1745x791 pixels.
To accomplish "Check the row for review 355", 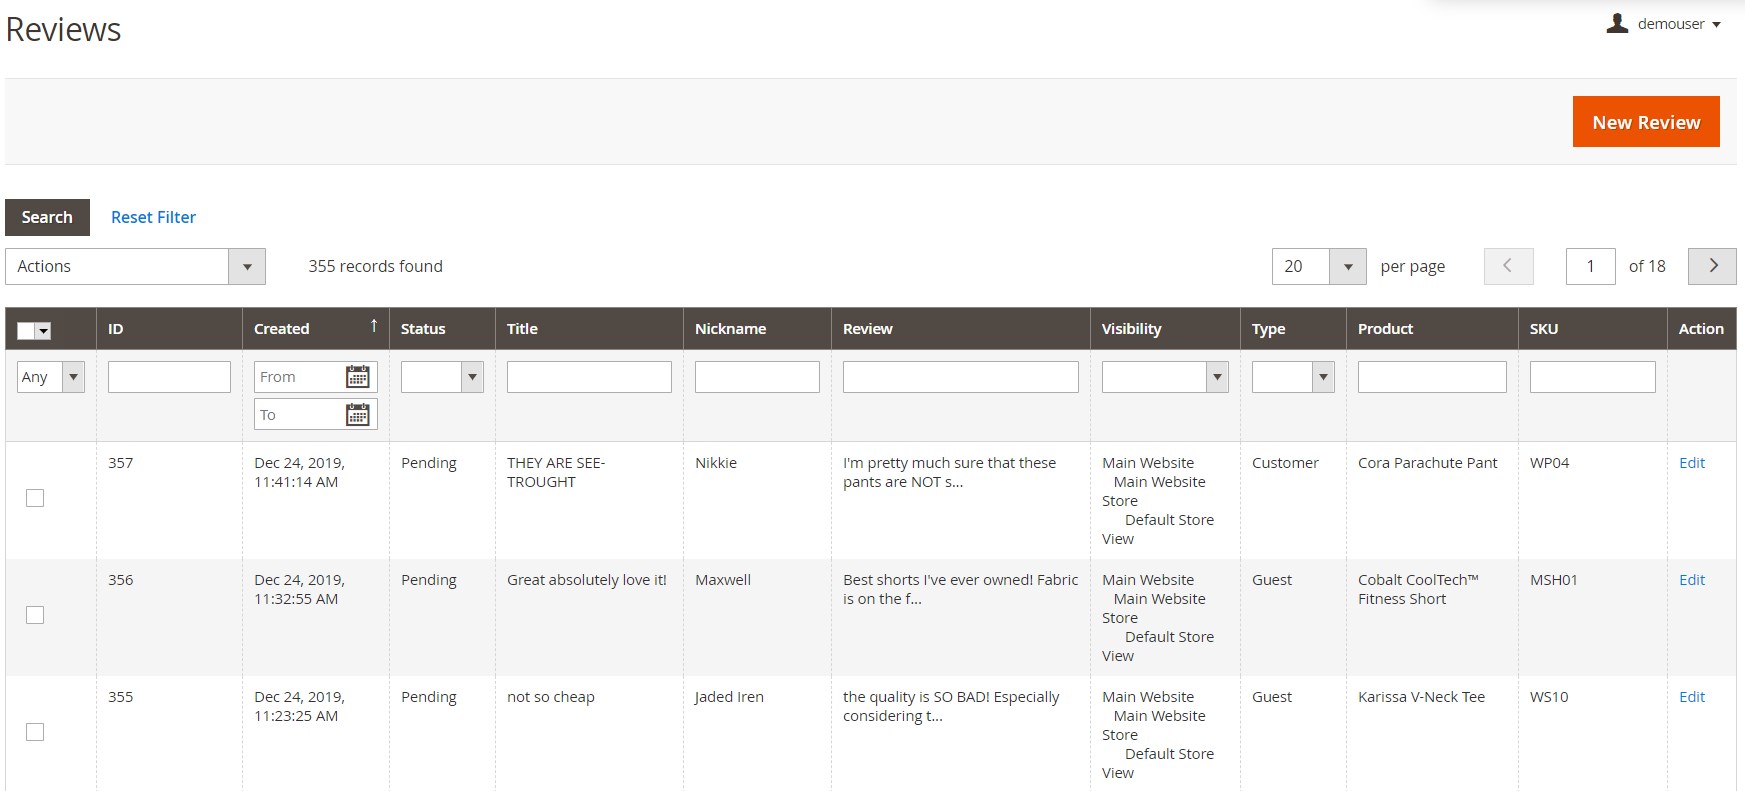I will 35,732.
